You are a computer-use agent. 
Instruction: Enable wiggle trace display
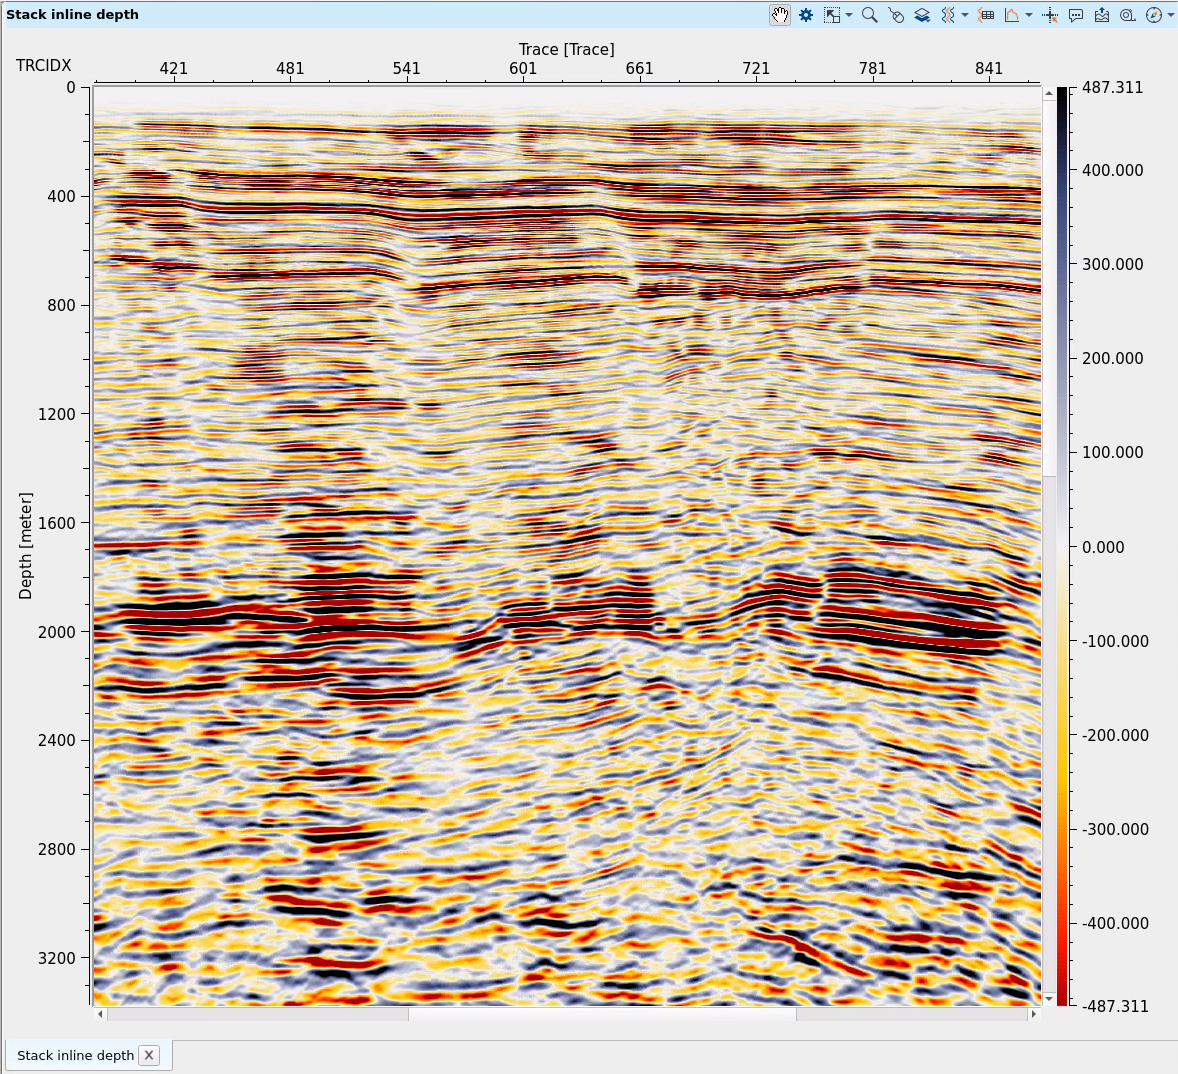tap(948, 15)
